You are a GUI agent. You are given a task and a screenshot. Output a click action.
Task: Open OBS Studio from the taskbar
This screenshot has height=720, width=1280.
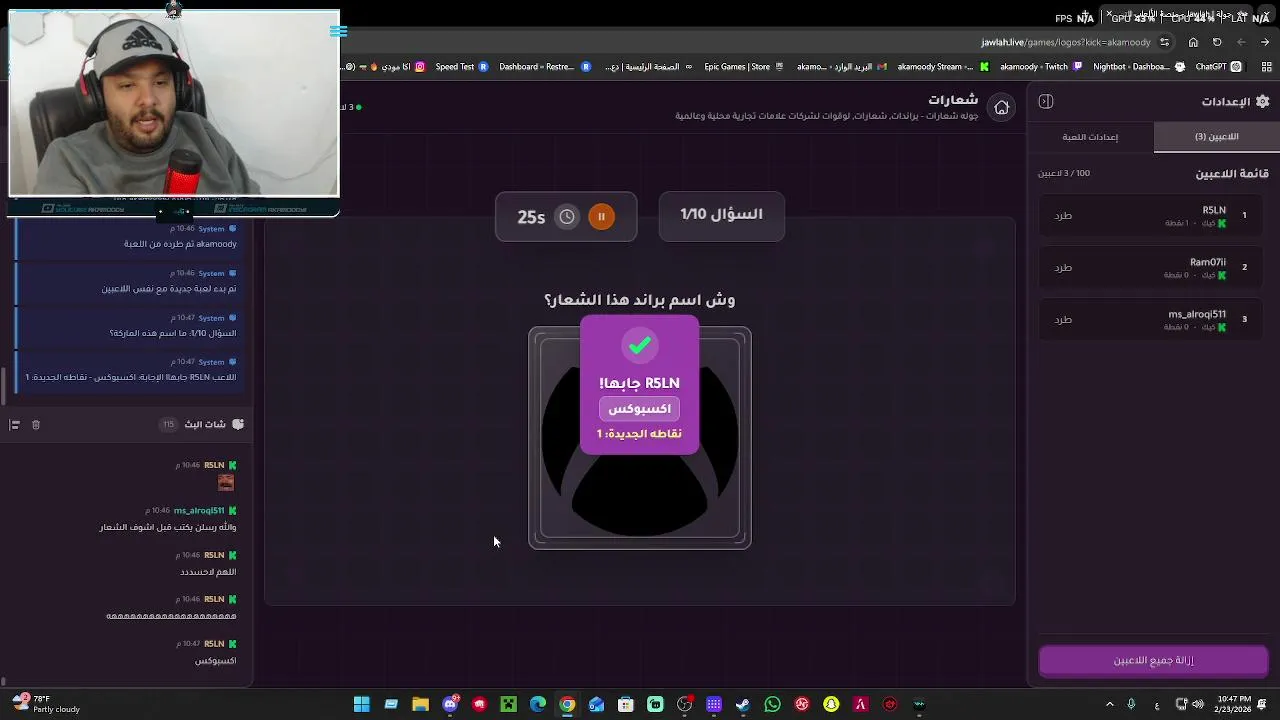click(x=684, y=705)
